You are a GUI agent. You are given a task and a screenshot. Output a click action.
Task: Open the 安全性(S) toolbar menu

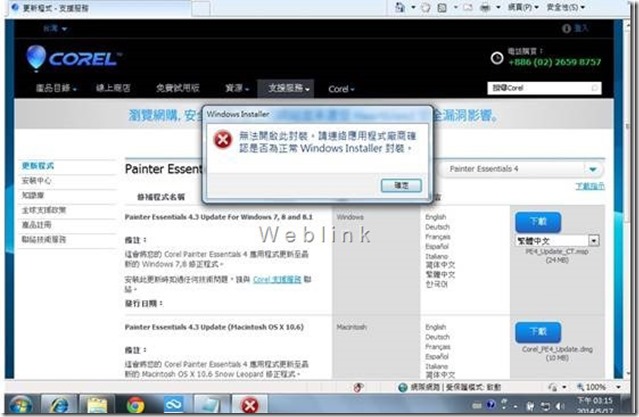click(x=566, y=7)
